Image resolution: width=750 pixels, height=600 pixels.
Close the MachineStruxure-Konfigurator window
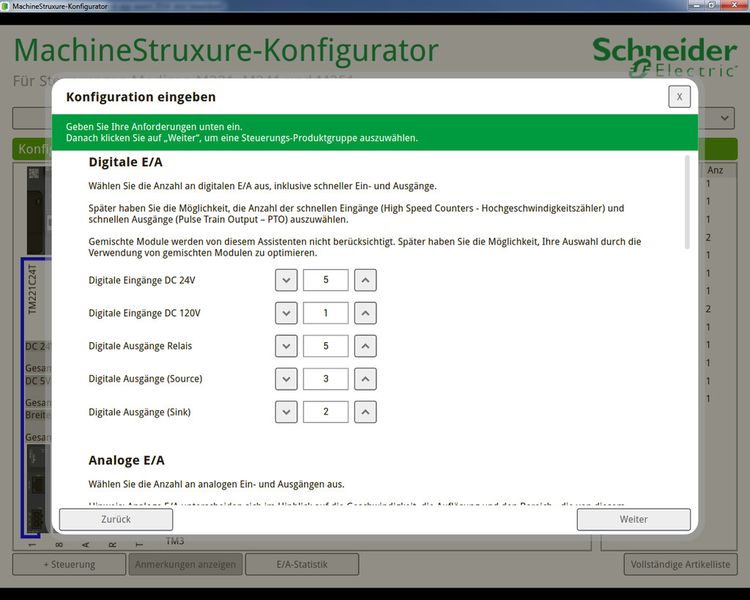(735, 5)
